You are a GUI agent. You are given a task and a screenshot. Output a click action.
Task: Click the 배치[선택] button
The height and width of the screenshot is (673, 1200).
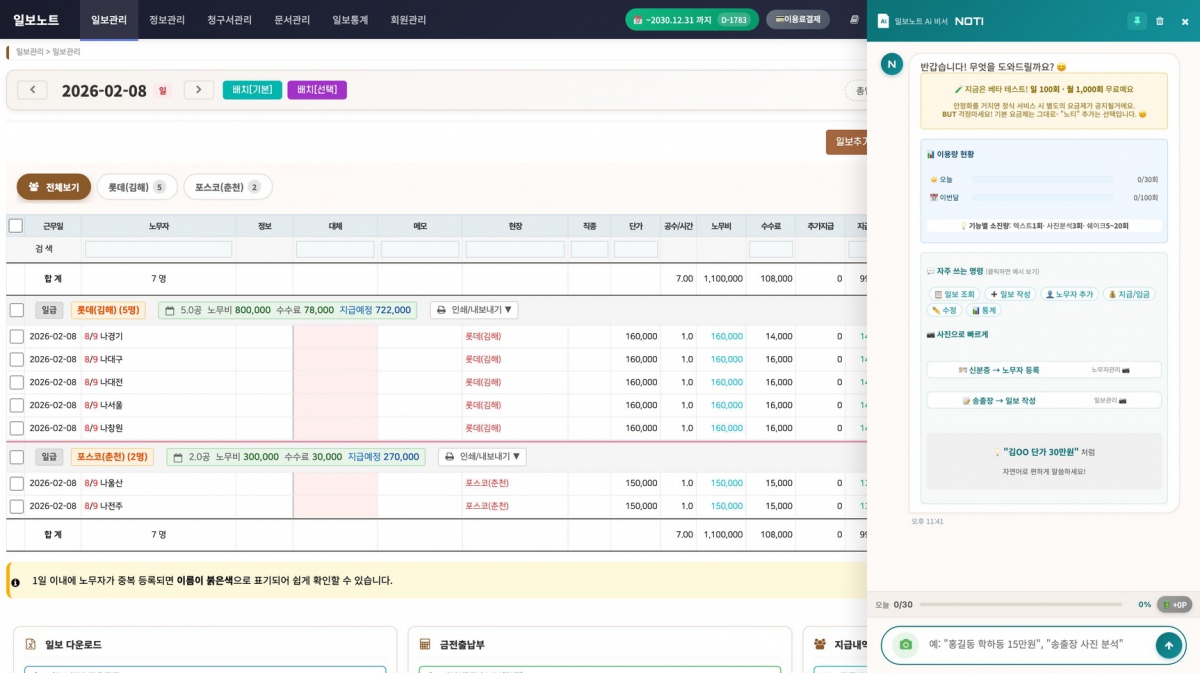click(x=317, y=90)
